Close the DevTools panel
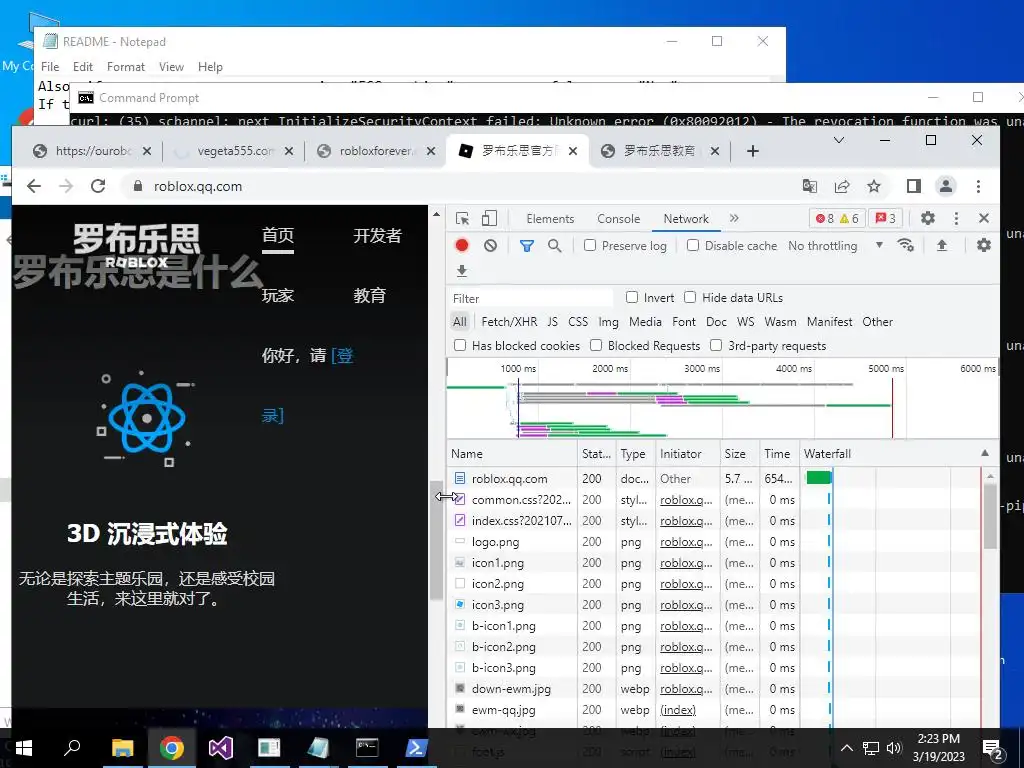Viewport: 1024px width, 768px height. (x=984, y=218)
